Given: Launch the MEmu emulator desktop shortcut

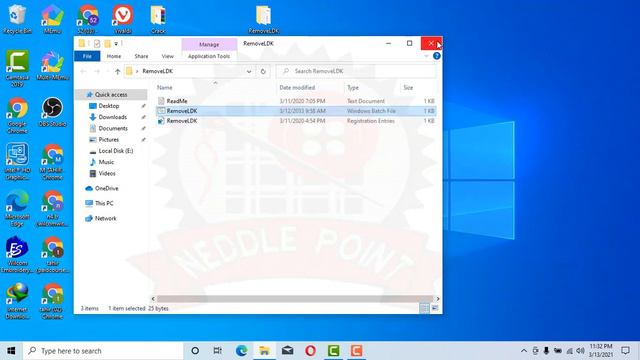Looking at the screenshot, I should 52,19.
